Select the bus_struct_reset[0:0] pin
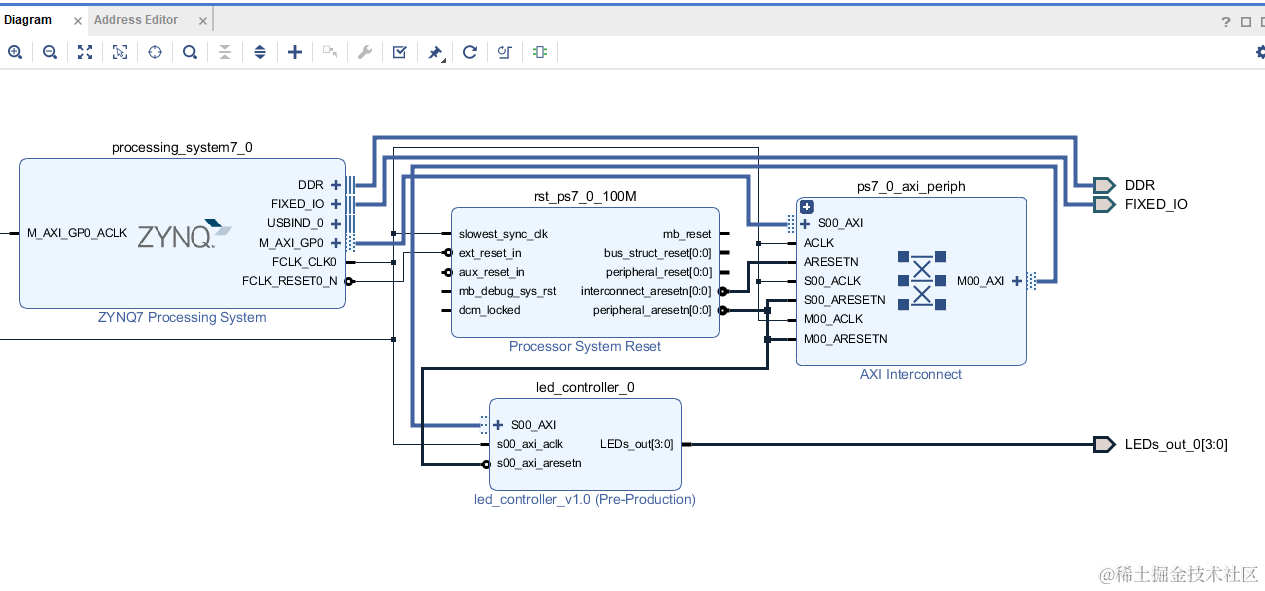 [x=658, y=253]
